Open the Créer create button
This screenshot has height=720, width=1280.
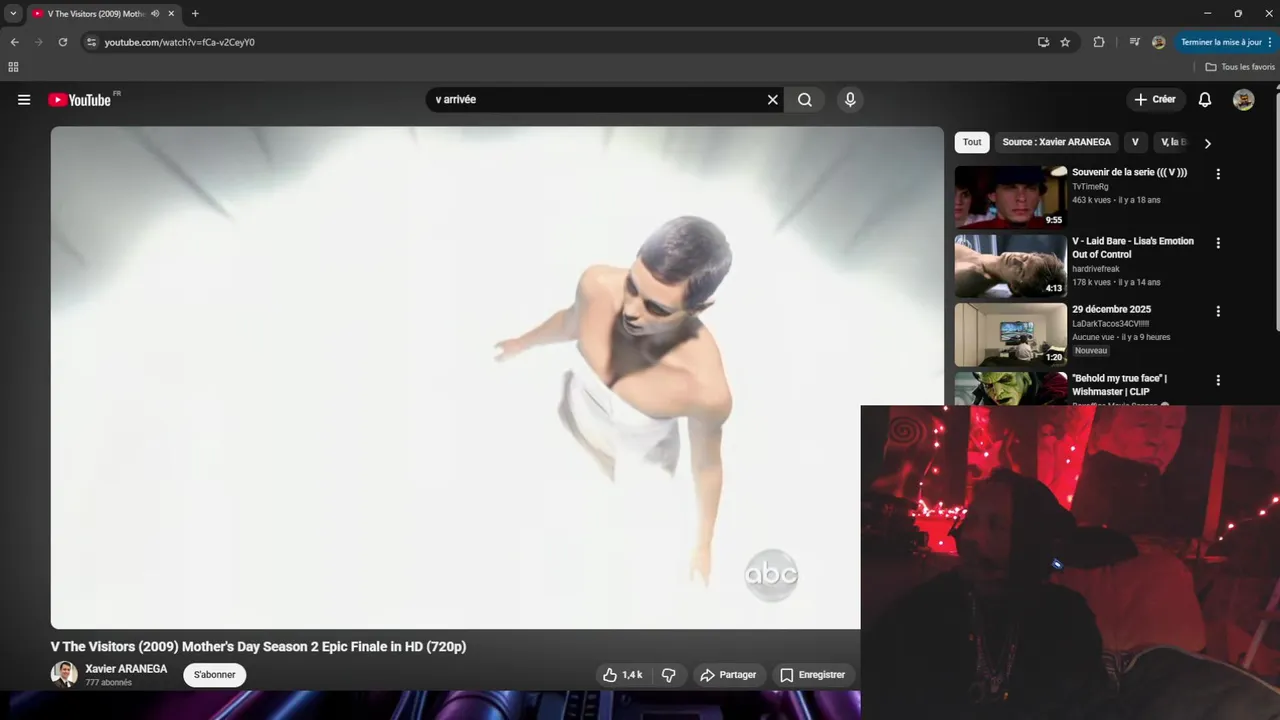pyautogui.click(x=1155, y=100)
